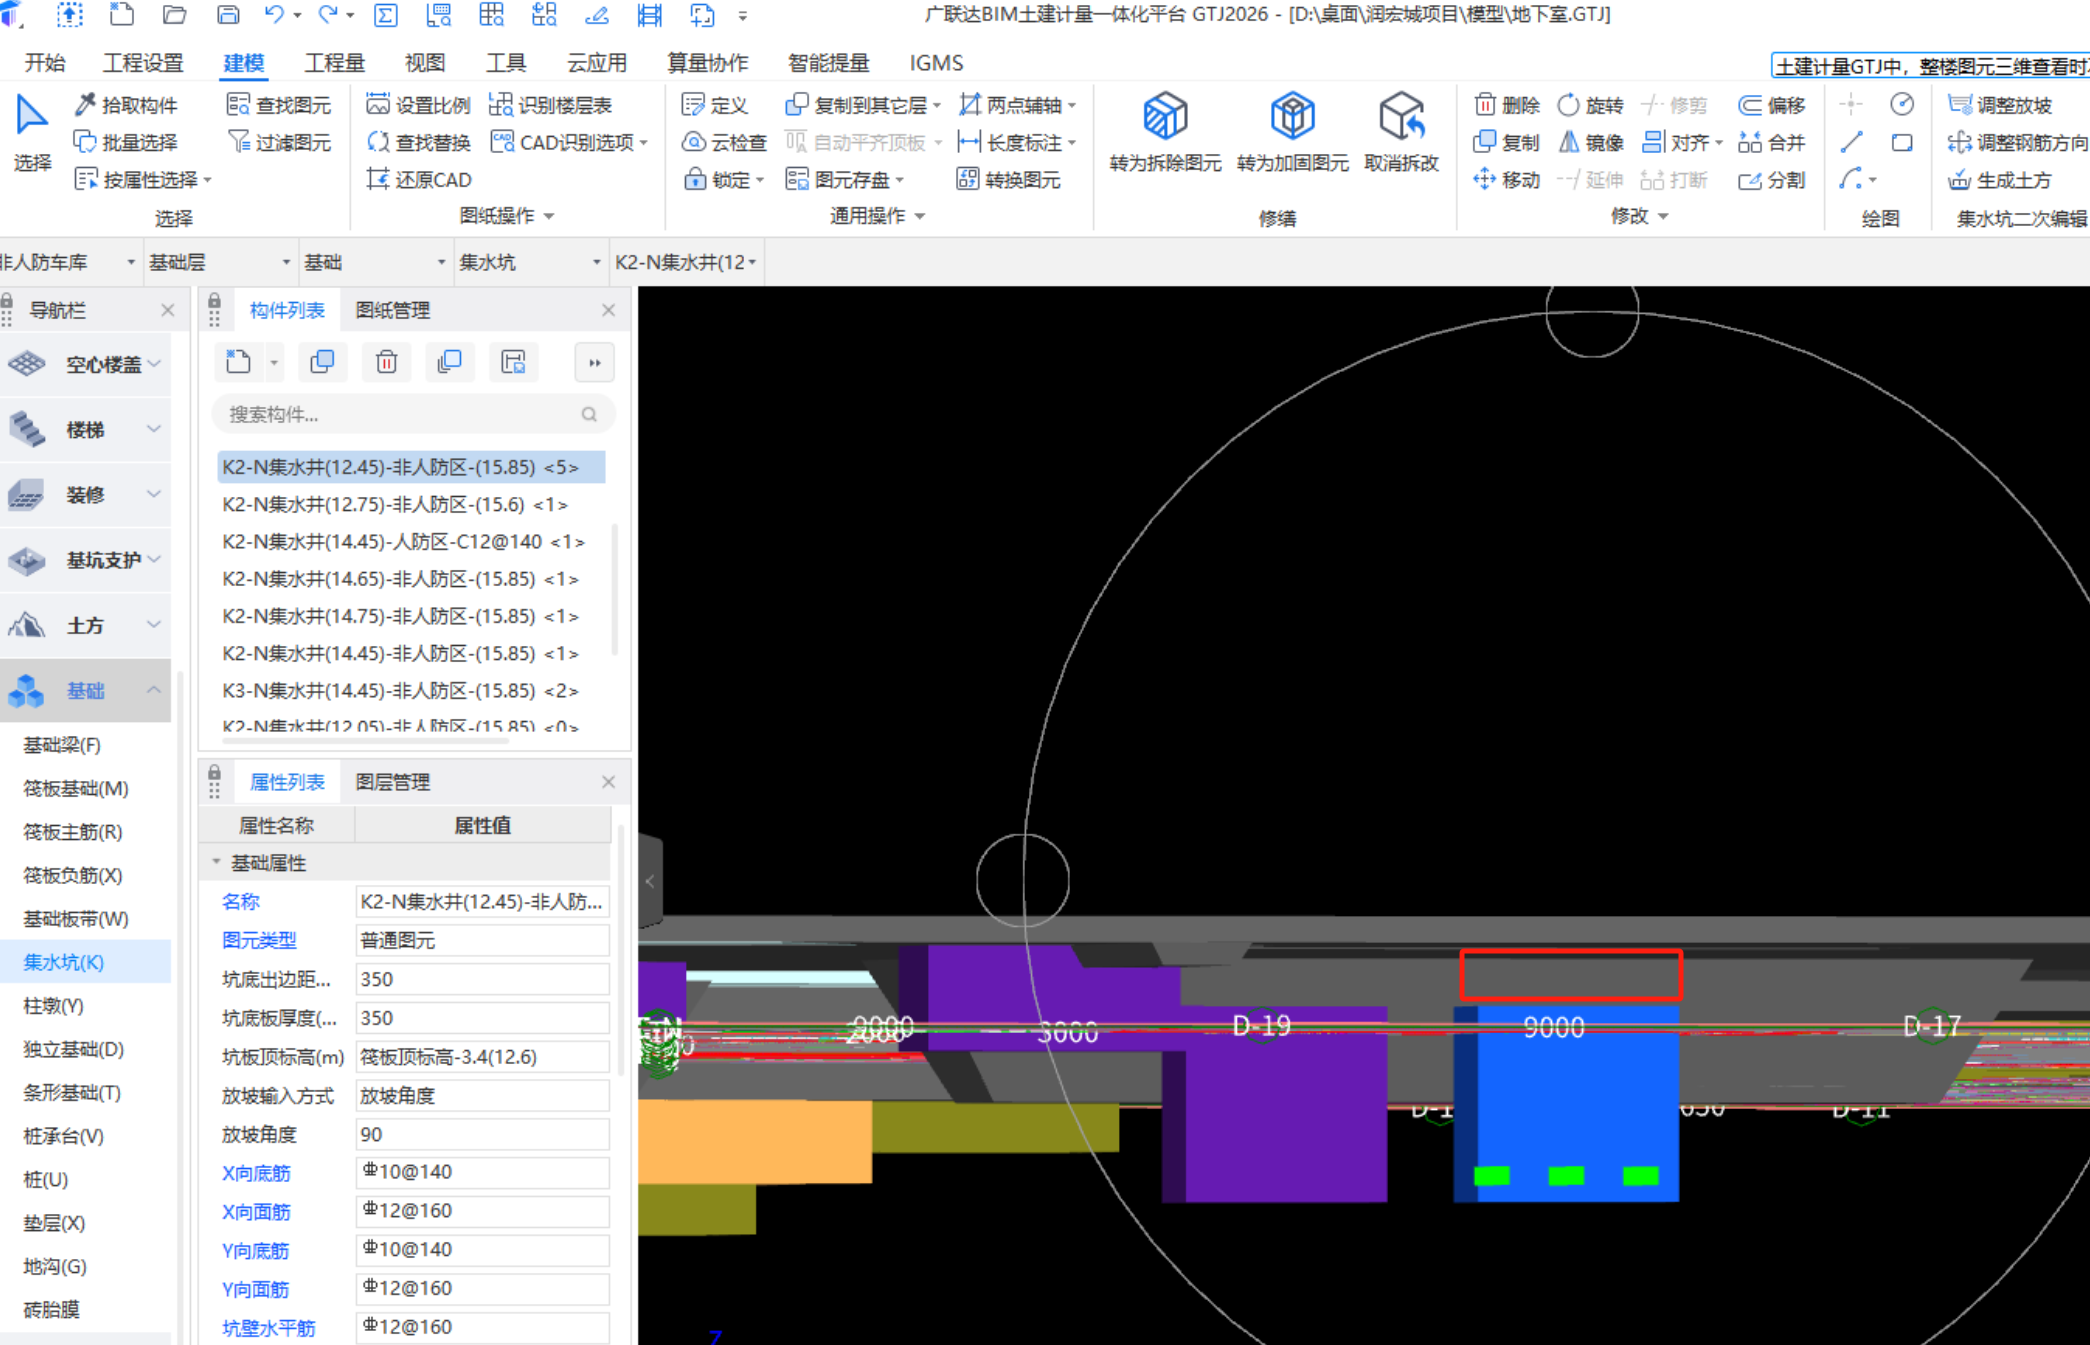Image resolution: width=2090 pixels, height=1345 pixels.
Task: Select 桩承台(V) in navigation
Action: (63, 1136)
